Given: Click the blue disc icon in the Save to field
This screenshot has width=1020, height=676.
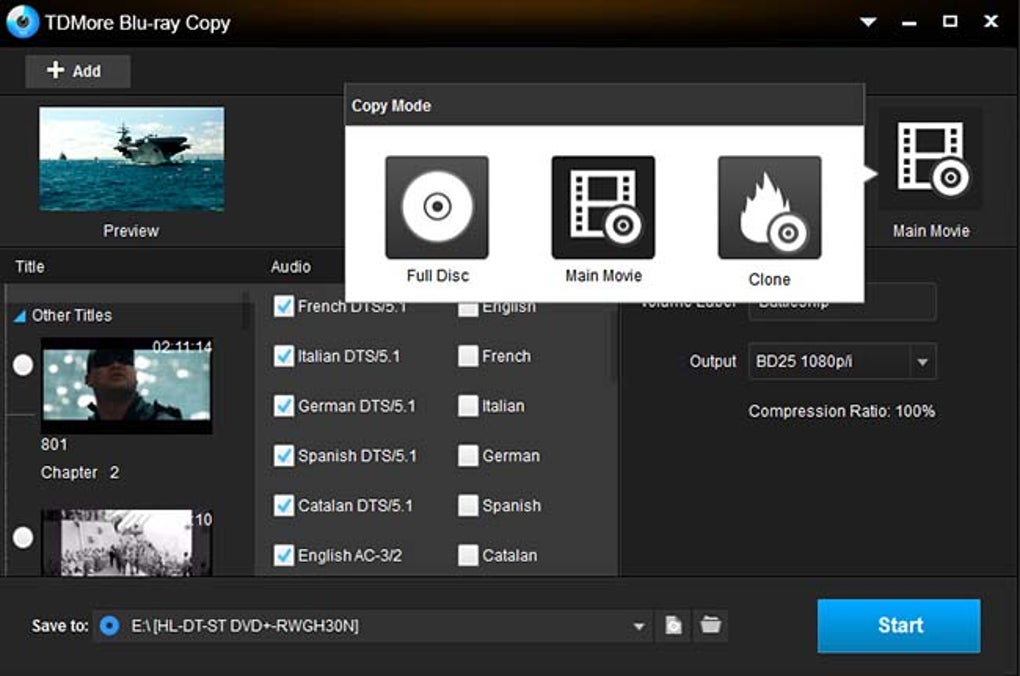Looking at the screenshot, I should (109, 625).
